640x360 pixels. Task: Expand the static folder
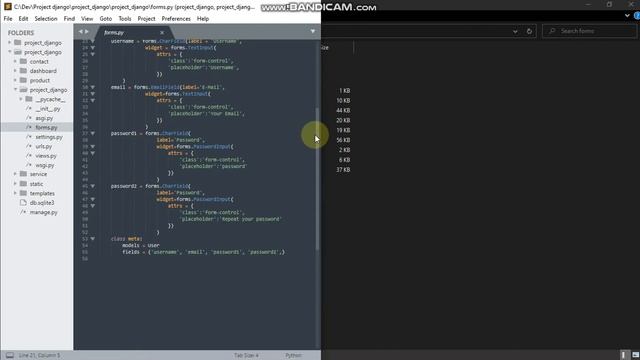click(x=15, y=184)
